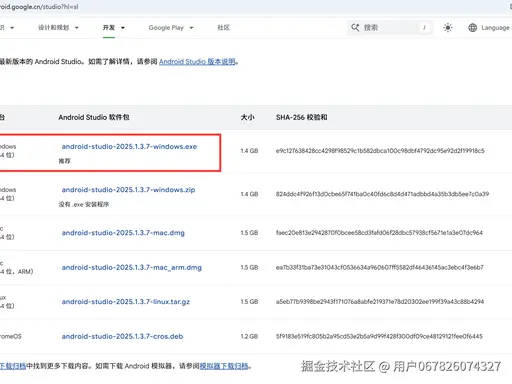Image resolution: width=512 pixels, height=384 pixels.
Task: Click the 大小 column header
Action: point(247,117)
